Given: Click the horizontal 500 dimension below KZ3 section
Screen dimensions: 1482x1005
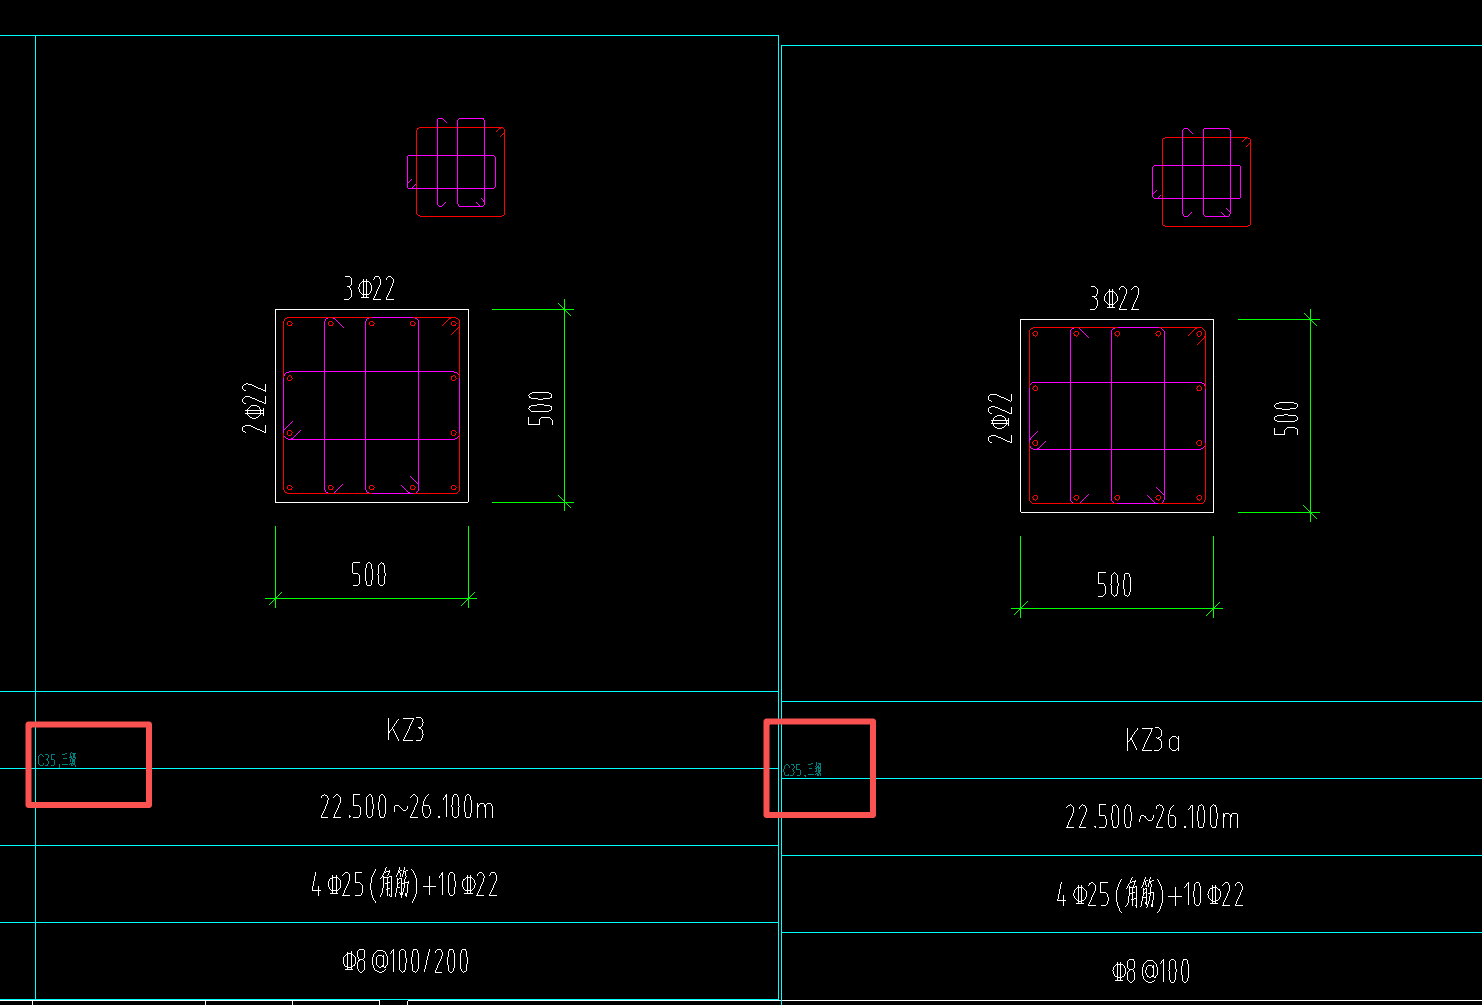Looking at the screenshot, I should pos(369,575).
